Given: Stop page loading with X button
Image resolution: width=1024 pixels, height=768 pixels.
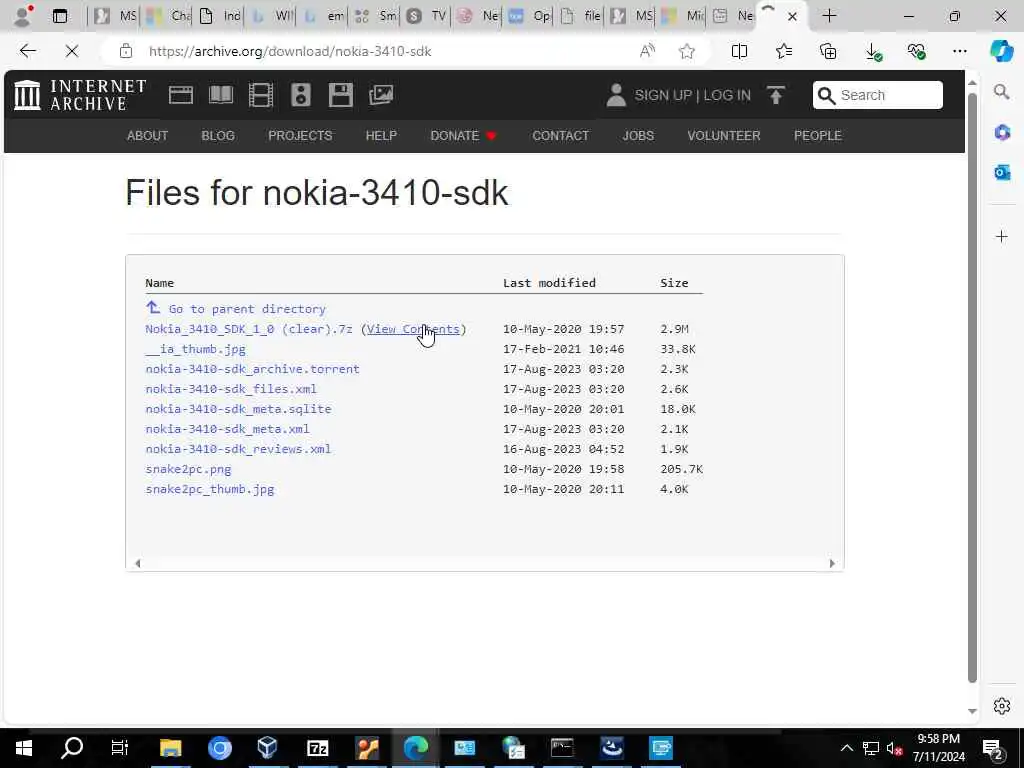Looking at the screenshot, I should coord(72,51).
